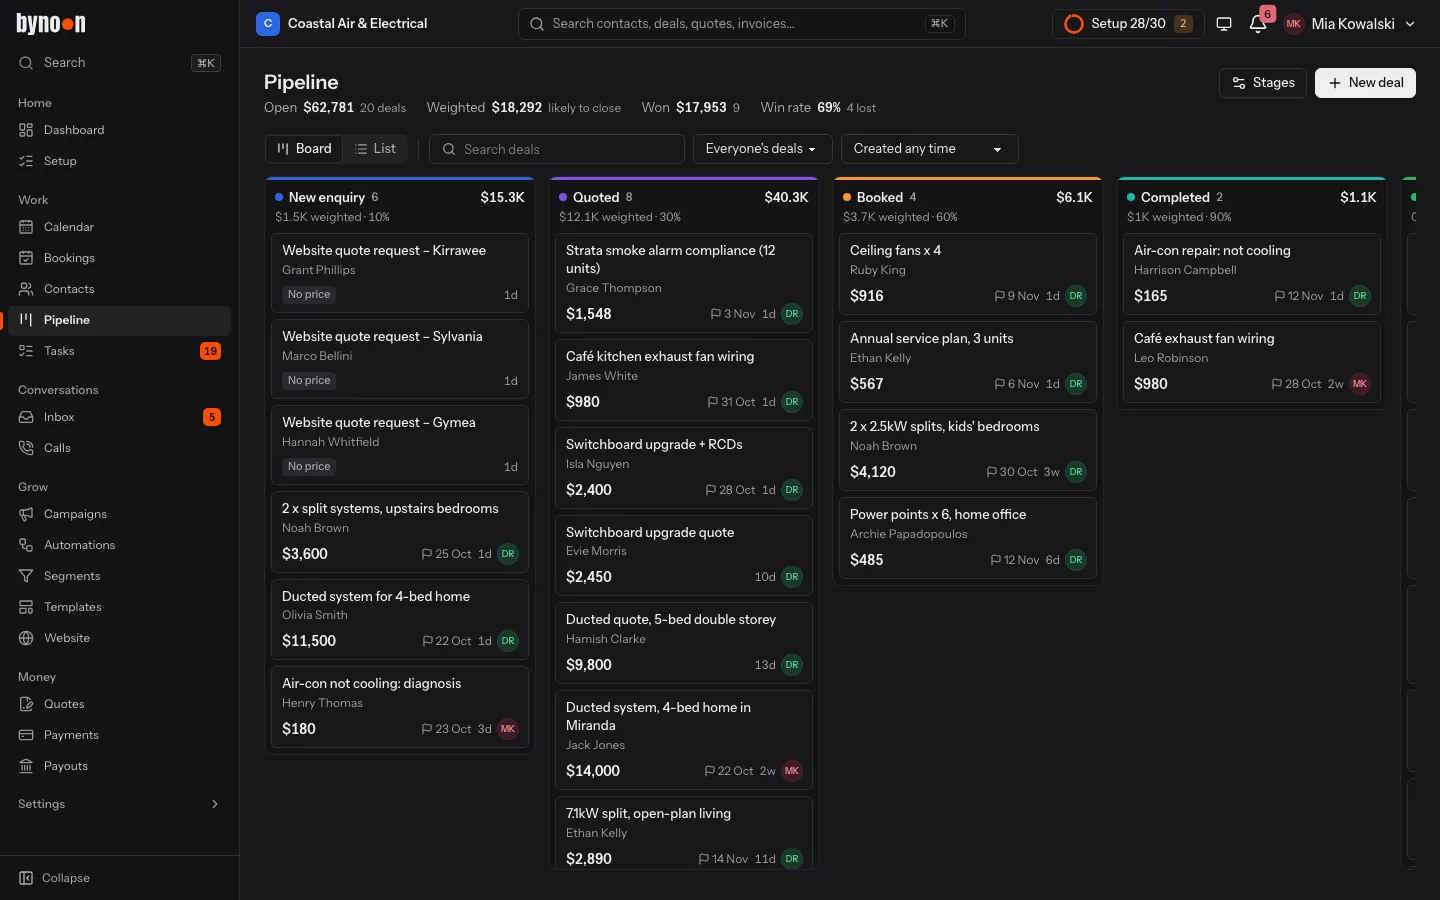Open Setup in Home section
This screenshot has height=900, width=1440.
tap(120, 161)
